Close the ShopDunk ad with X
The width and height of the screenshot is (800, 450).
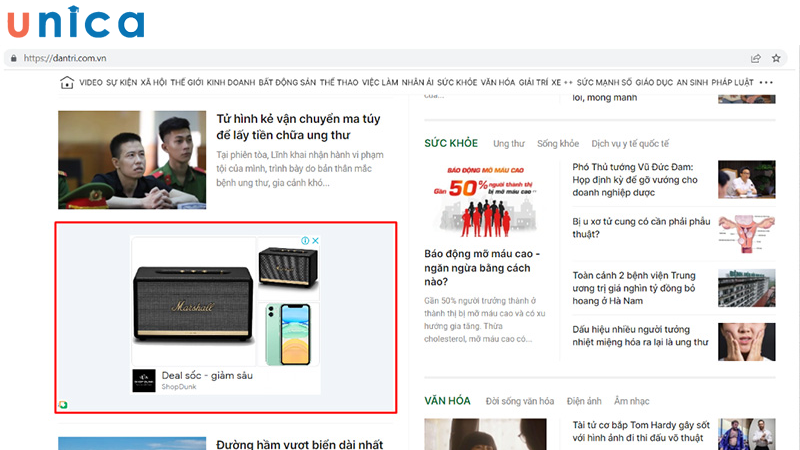point(315,240)
